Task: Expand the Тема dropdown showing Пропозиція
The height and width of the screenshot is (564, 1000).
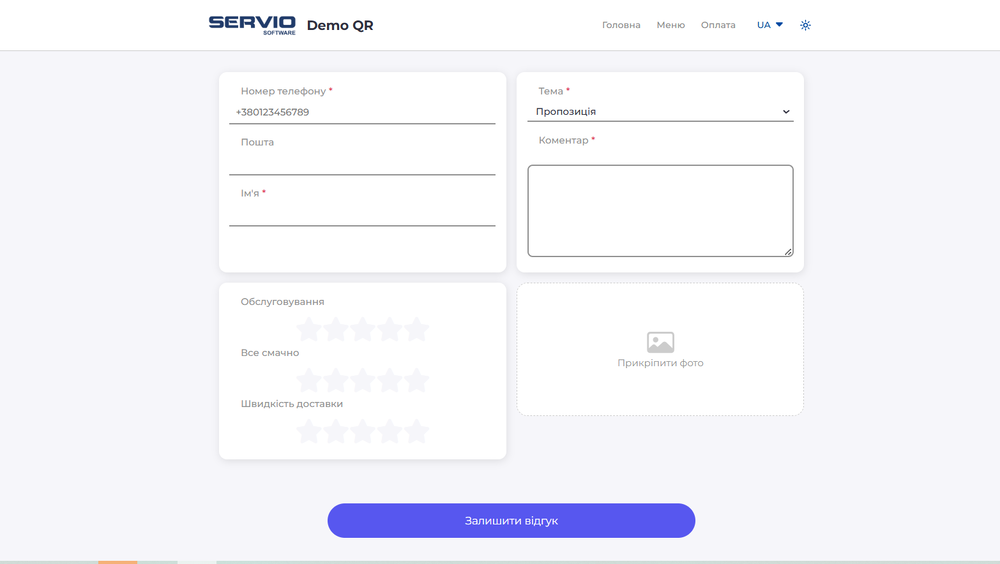Action: [x=660, y=112]
